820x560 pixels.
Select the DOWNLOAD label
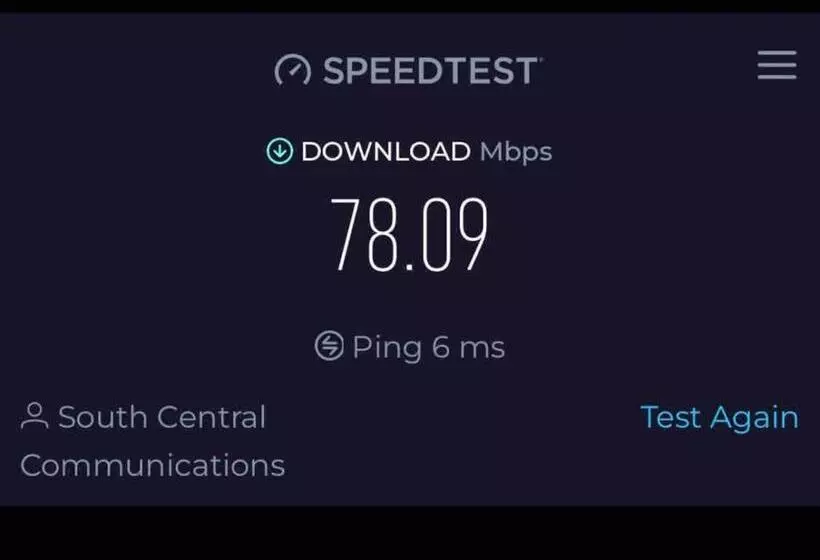click(386, 152)
